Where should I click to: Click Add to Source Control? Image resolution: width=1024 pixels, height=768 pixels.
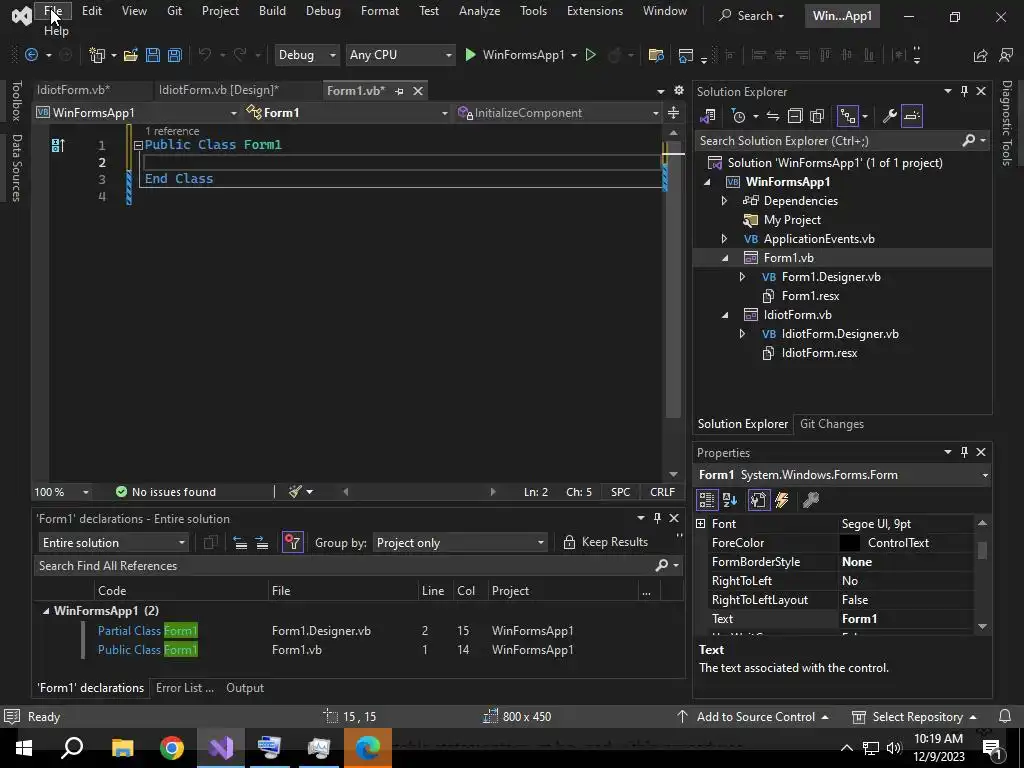(x=753, y=716)
